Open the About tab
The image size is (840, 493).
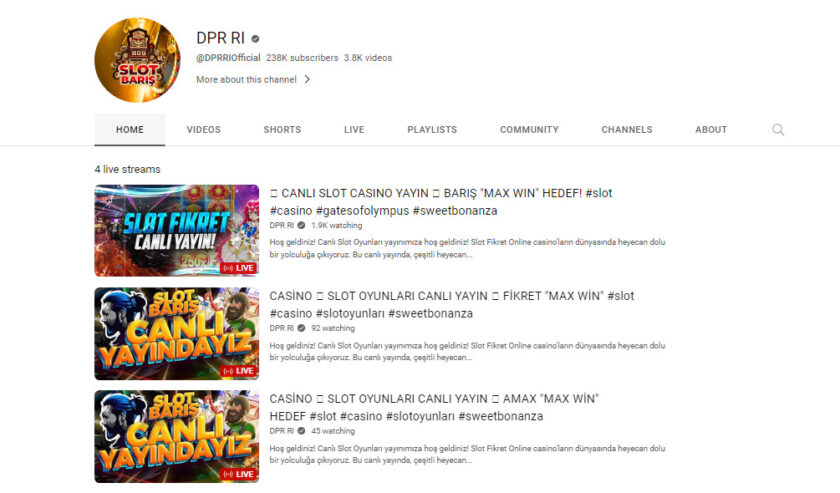(711, 130)
